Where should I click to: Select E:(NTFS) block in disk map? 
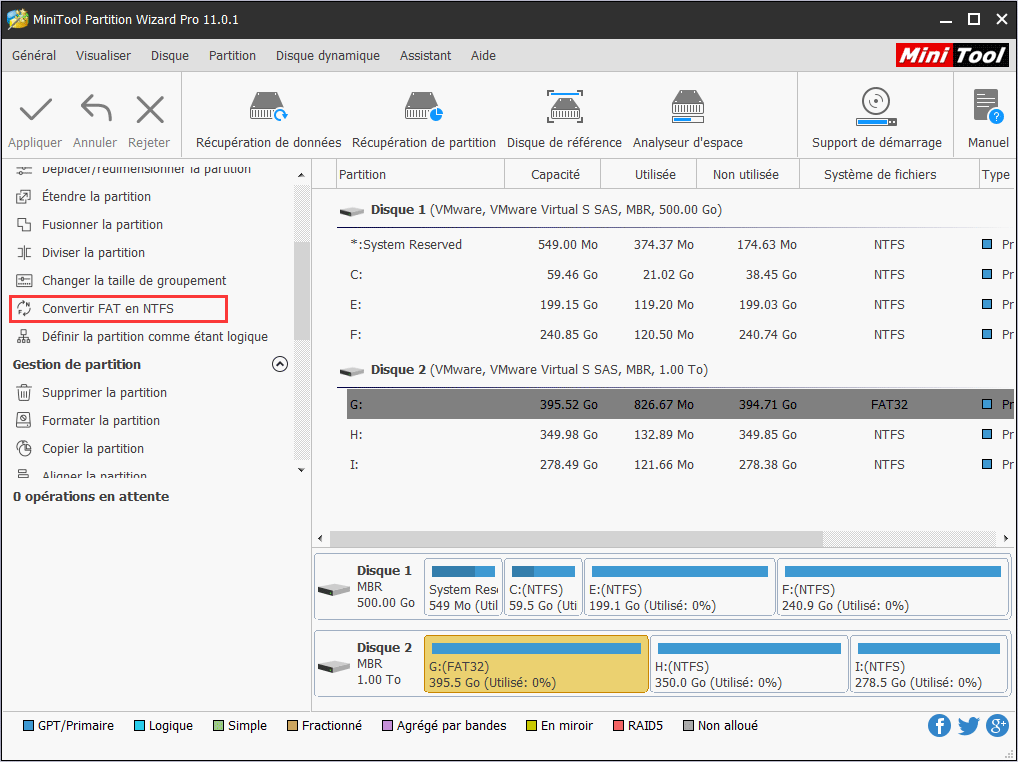680,587
